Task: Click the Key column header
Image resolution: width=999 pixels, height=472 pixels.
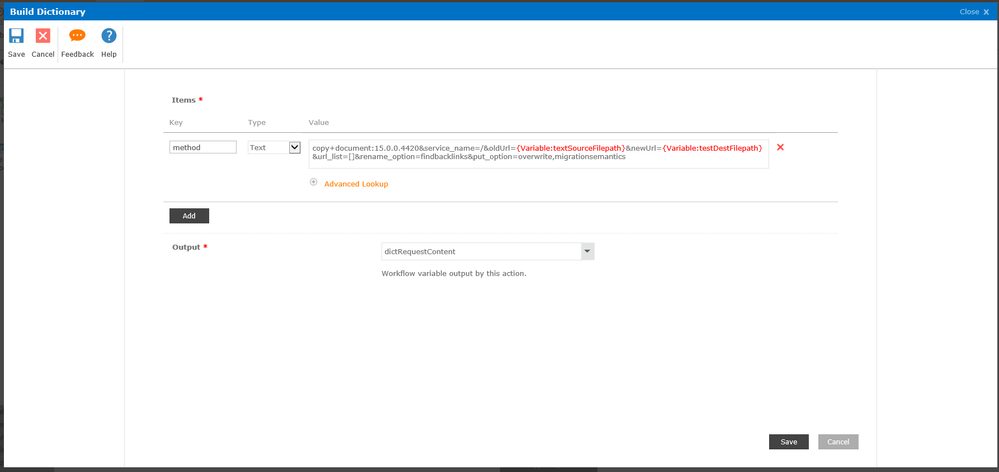Action: [176, 122]
